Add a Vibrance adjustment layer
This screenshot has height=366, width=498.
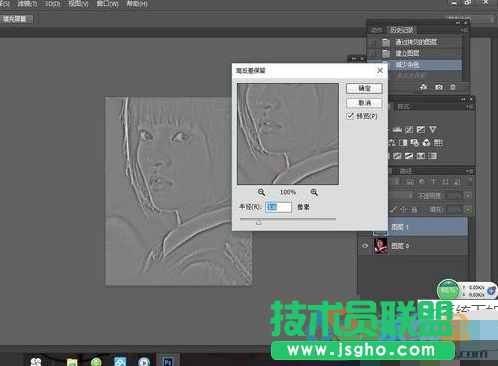click(x=433, y=129)
